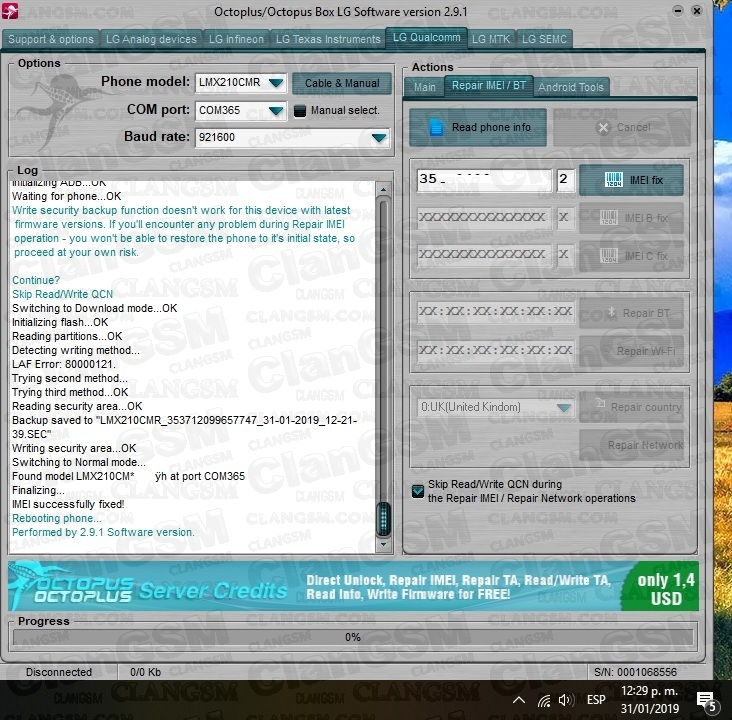Image resolution: width=732 pixels, height=720 pixels.
Task: Show hidden tray icons chevron
Action: coord(519,700)
